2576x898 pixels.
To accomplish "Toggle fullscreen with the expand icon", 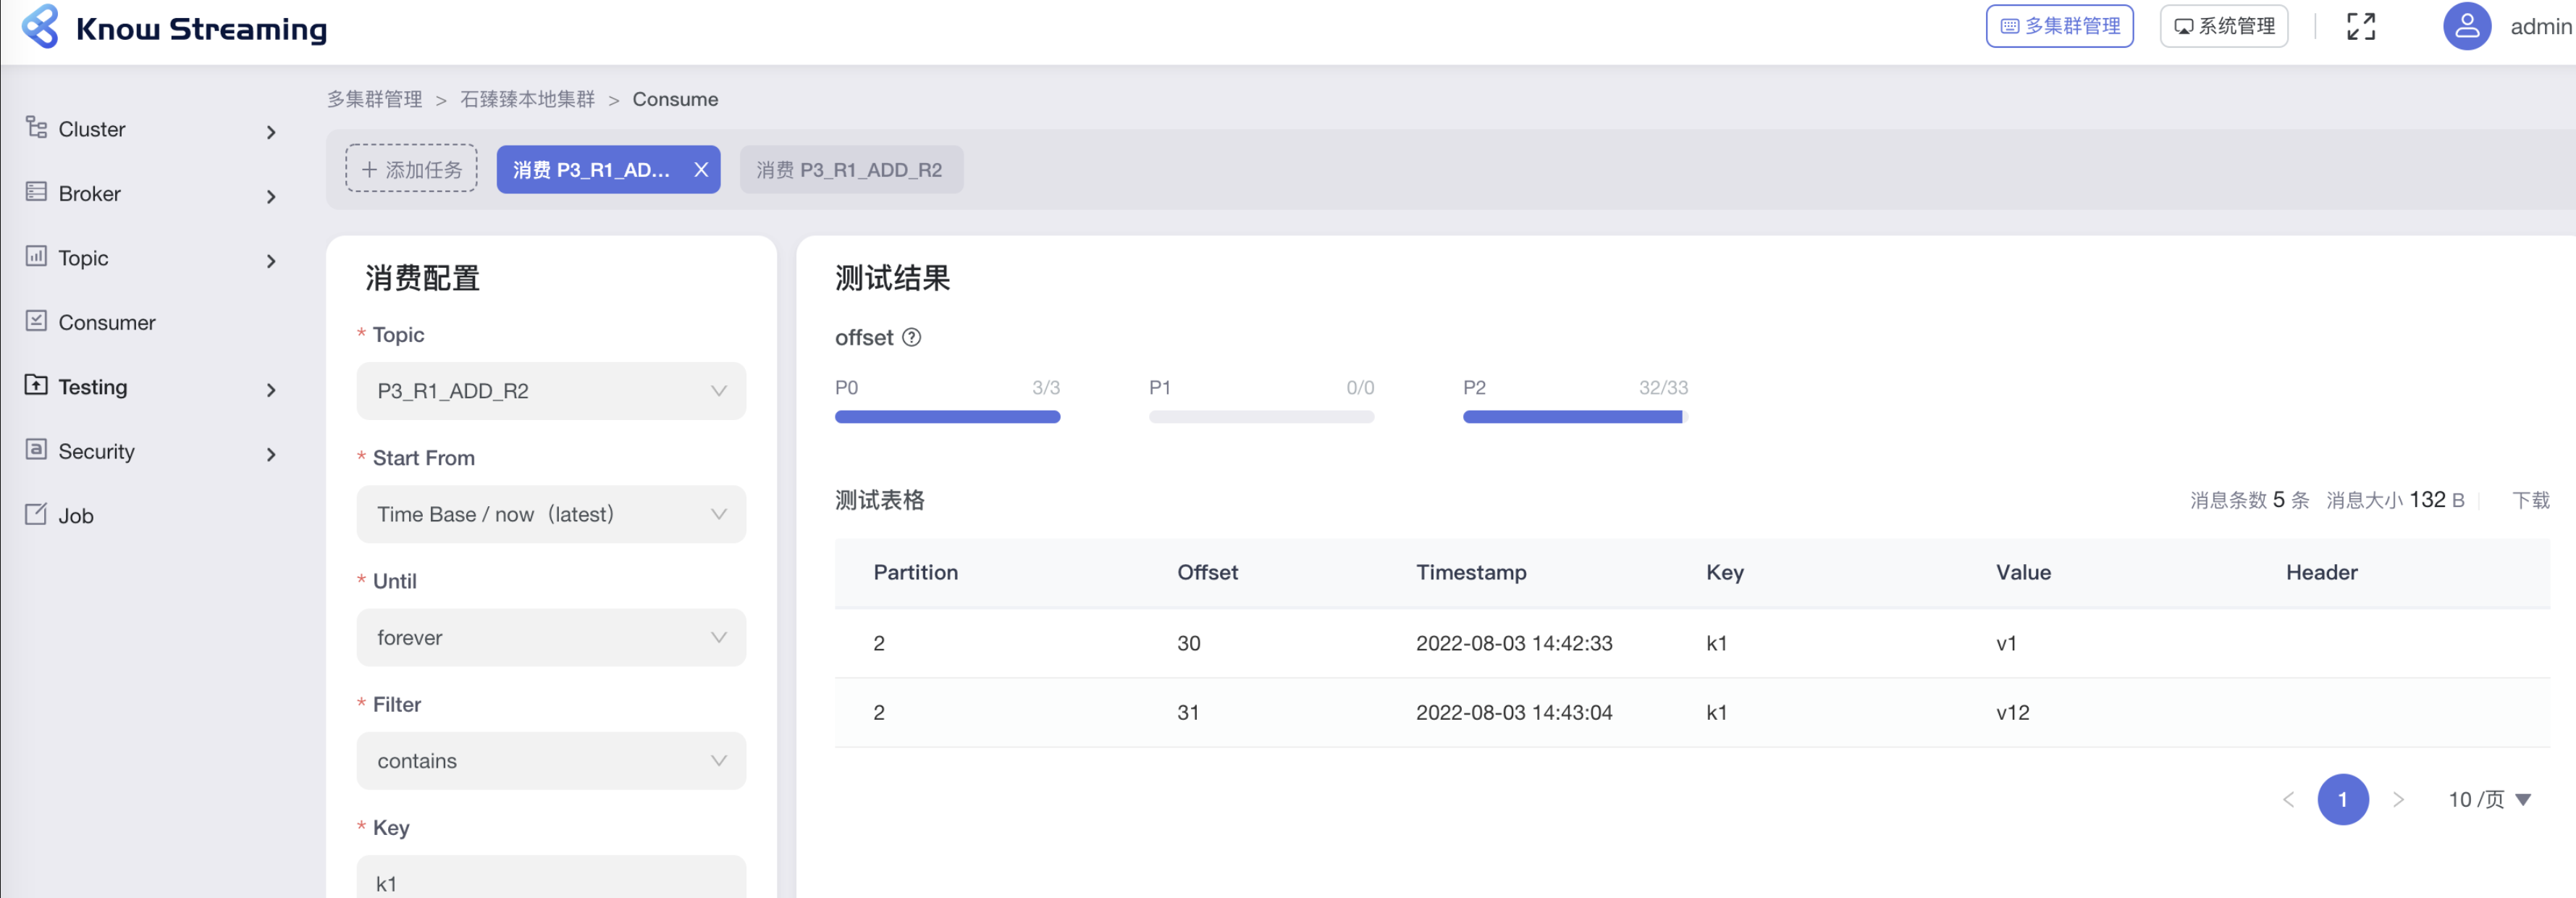I will (x=2360, y=27).
